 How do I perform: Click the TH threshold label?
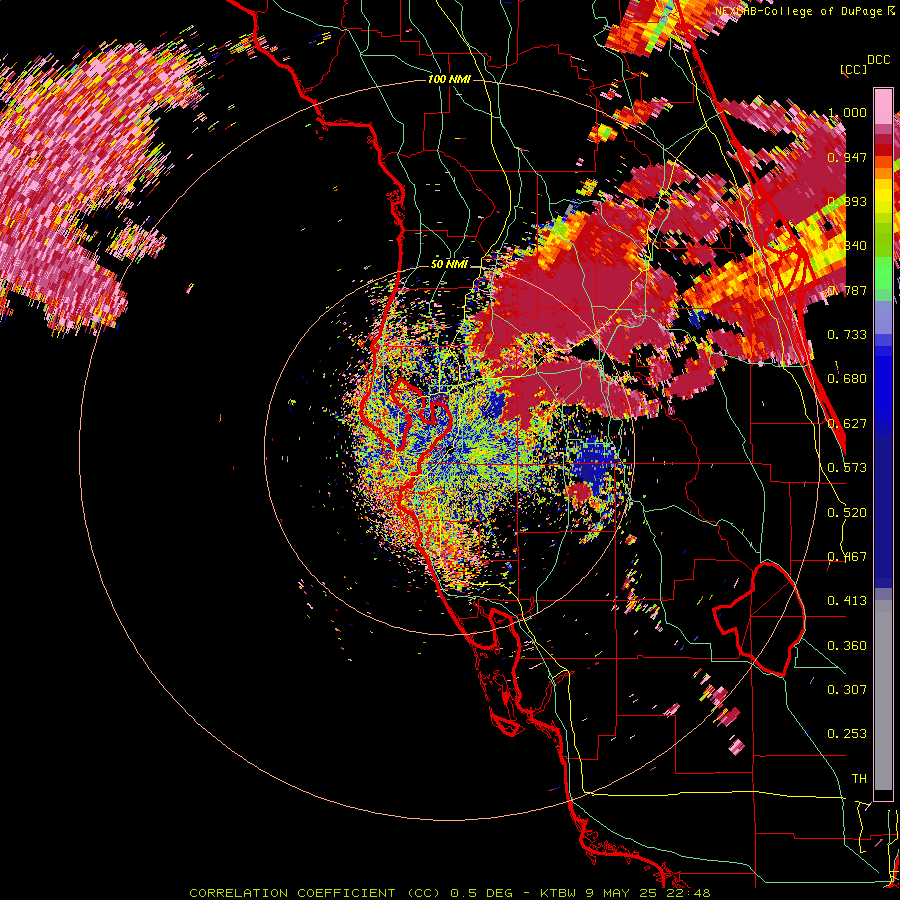tap(859, 779)
